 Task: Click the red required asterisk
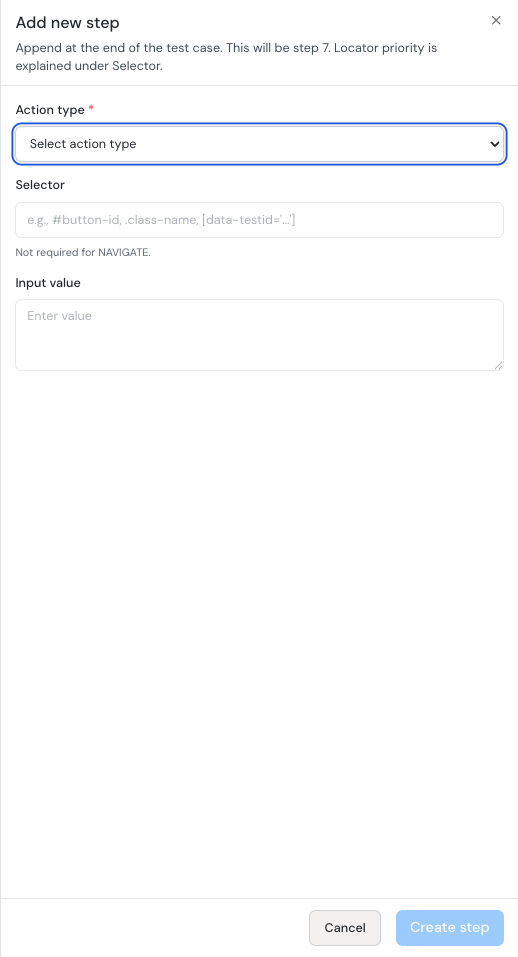coord(92,109)
